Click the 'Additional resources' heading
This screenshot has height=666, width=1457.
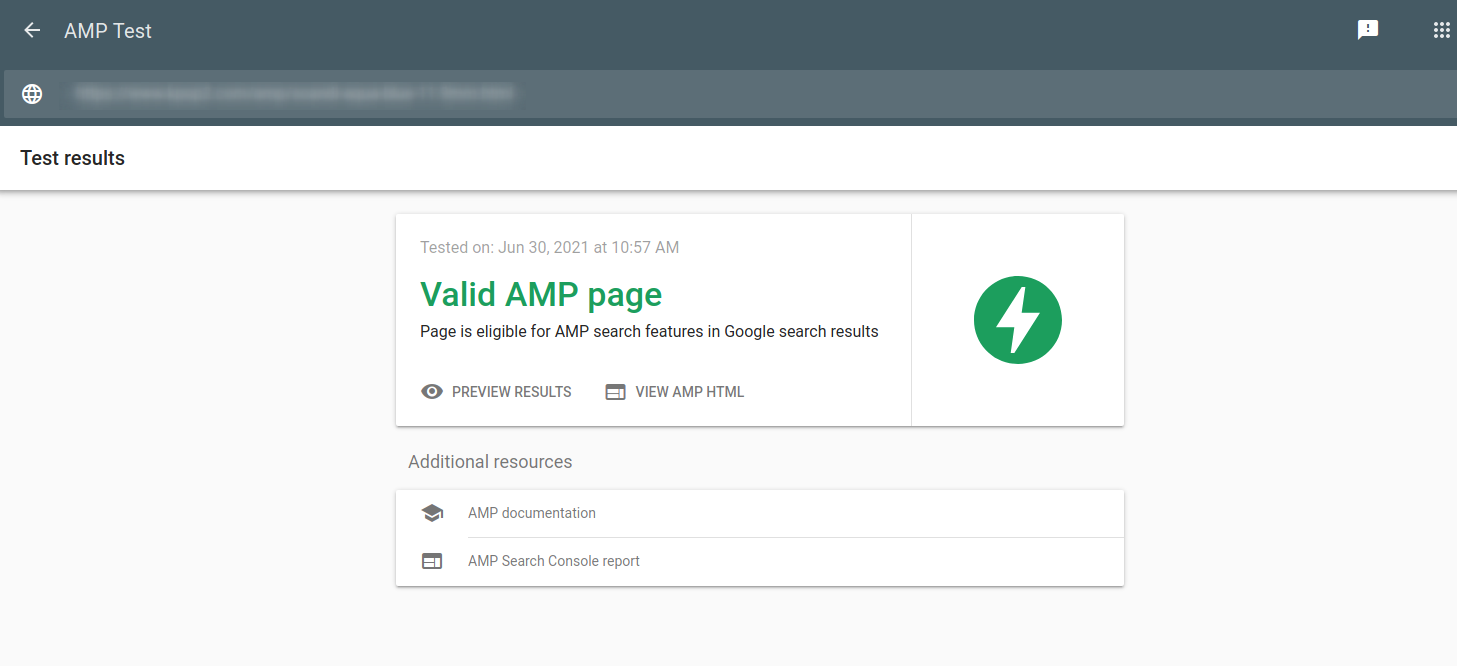pos(490,462)
